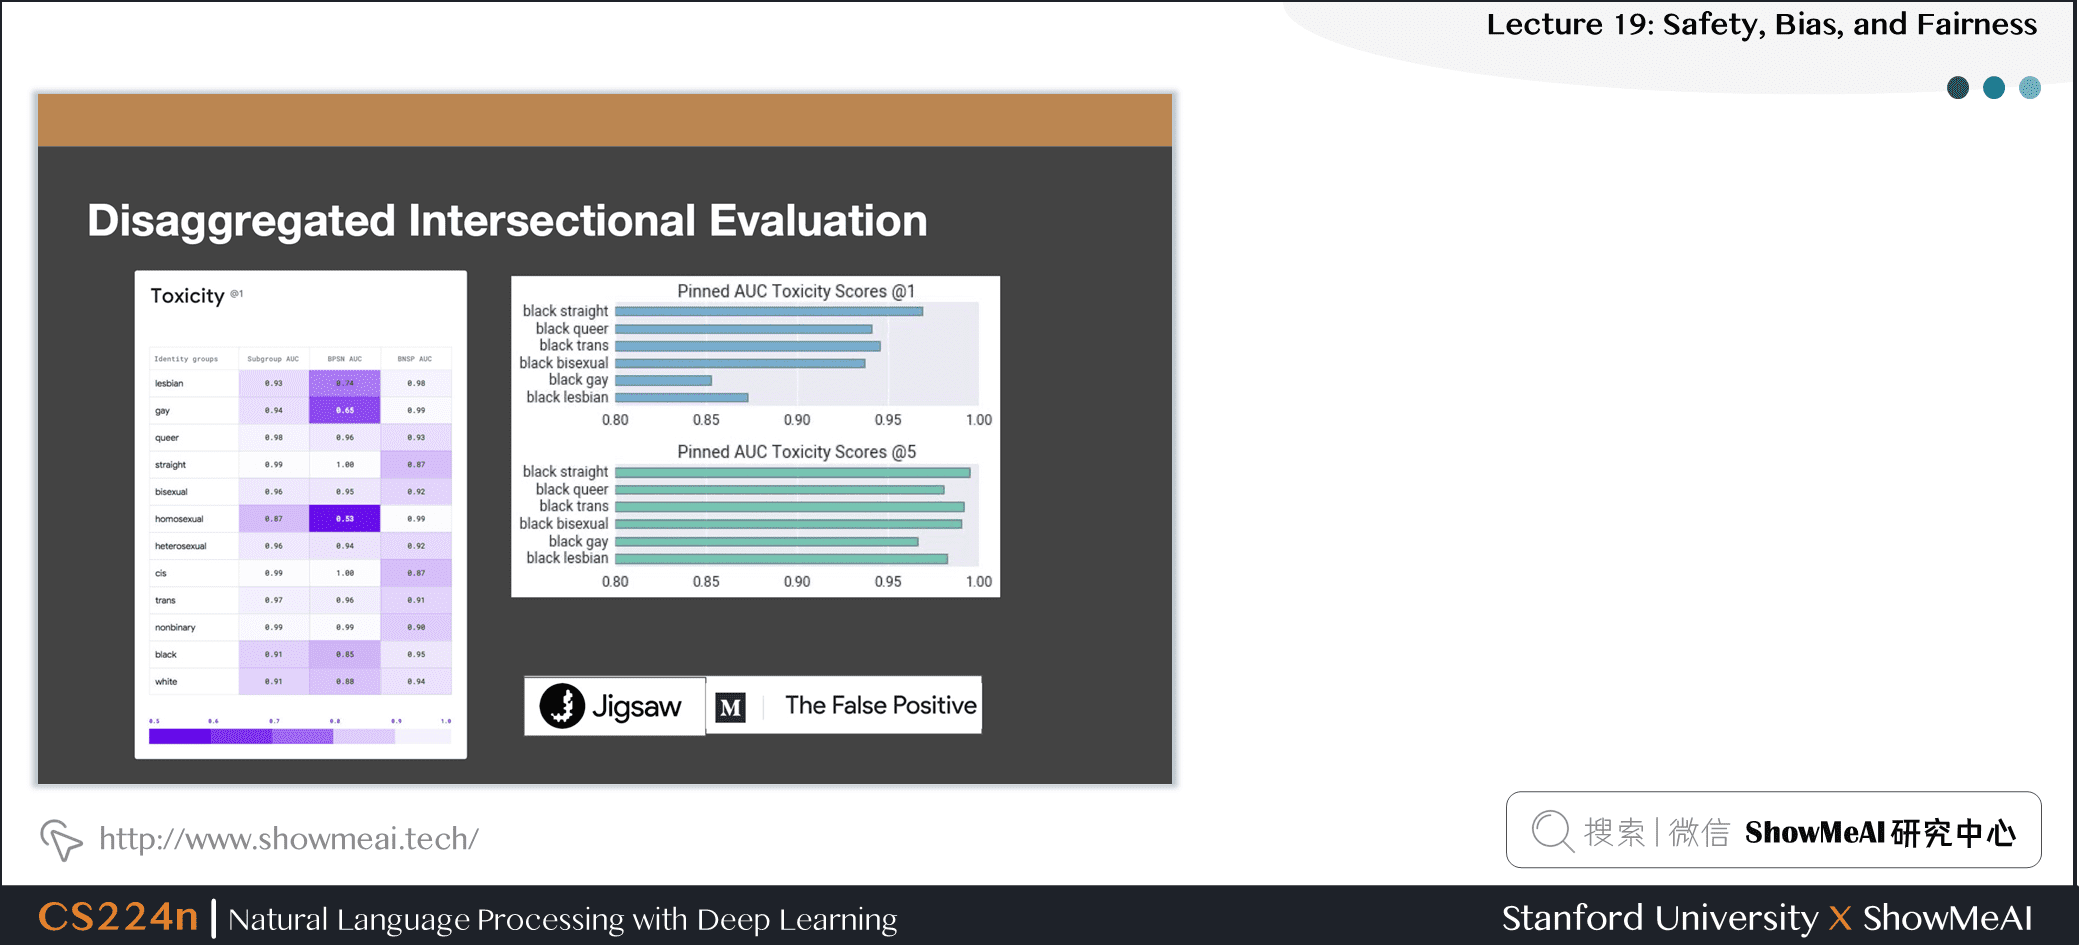The width and height of the screenshot is (2079, 945).
Task: Select the 'queer' row label
Action: pos(167,438)
